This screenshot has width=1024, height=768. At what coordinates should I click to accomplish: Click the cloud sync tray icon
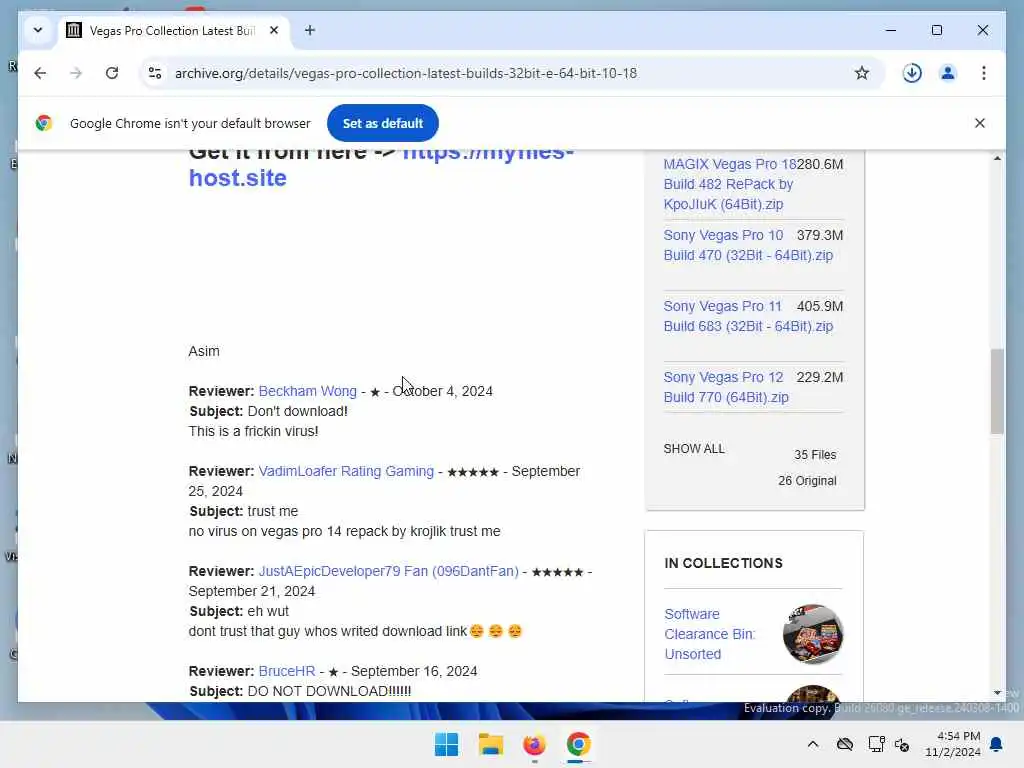(x=844, y=744)
